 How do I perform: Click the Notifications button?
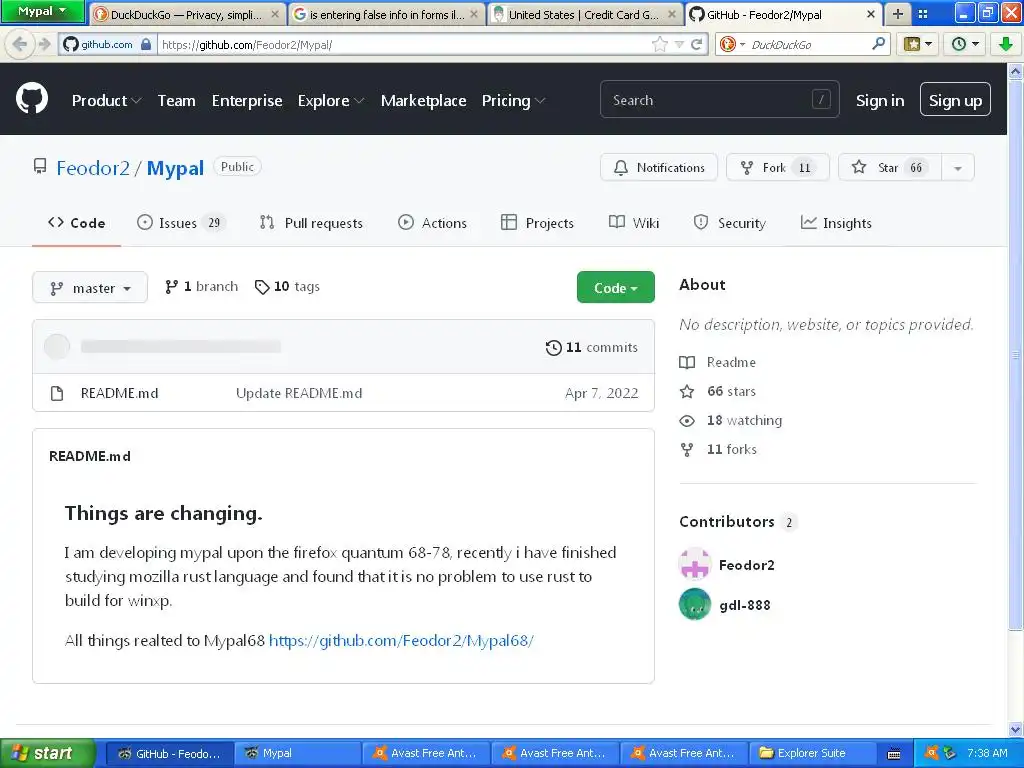pos(658,168)
